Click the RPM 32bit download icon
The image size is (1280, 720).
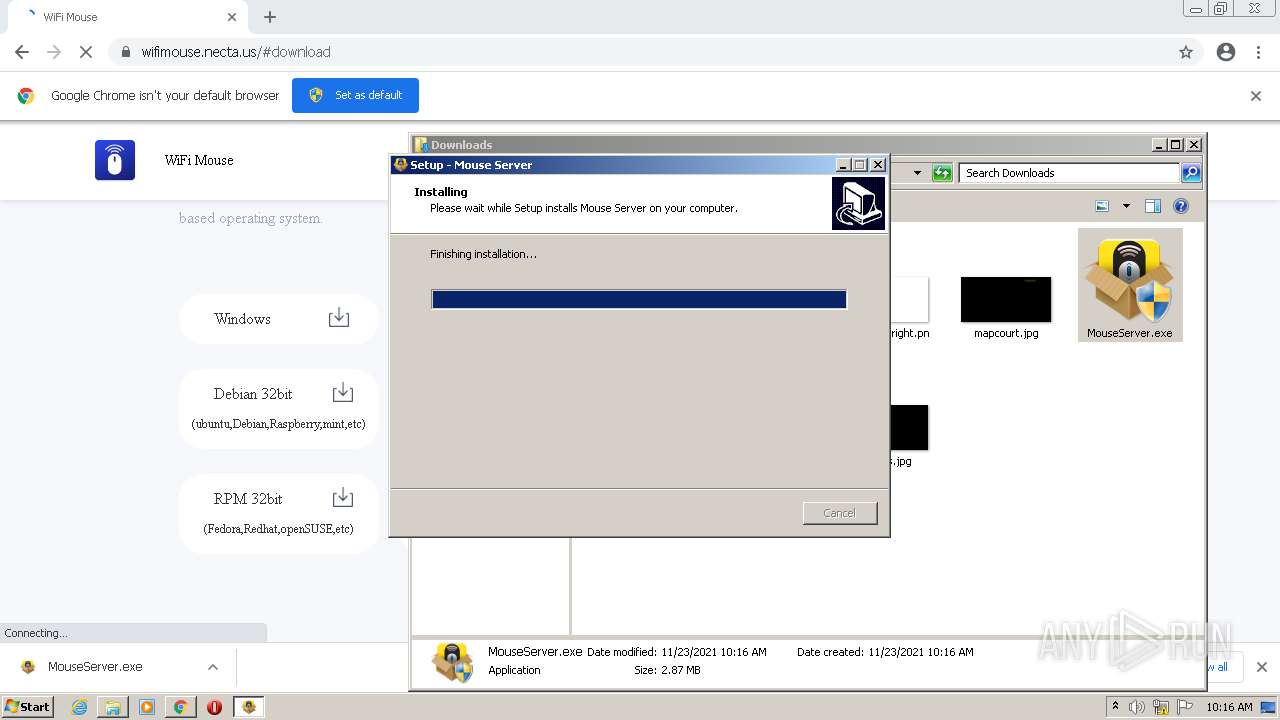coord(342,497)
